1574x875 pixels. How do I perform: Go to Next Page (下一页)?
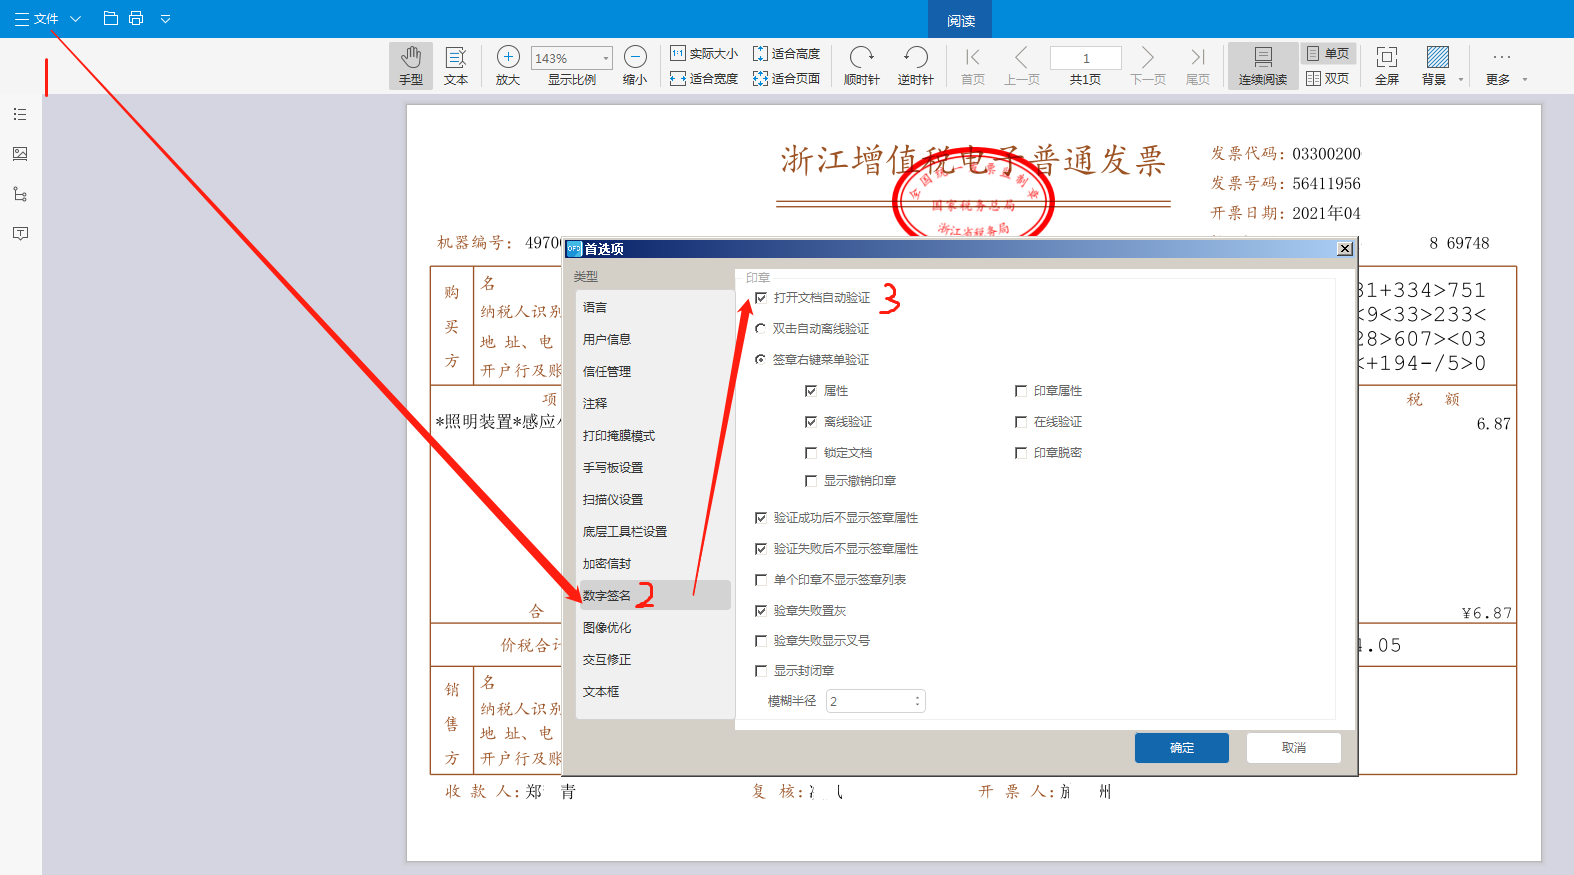click(x=1148, y=66)
